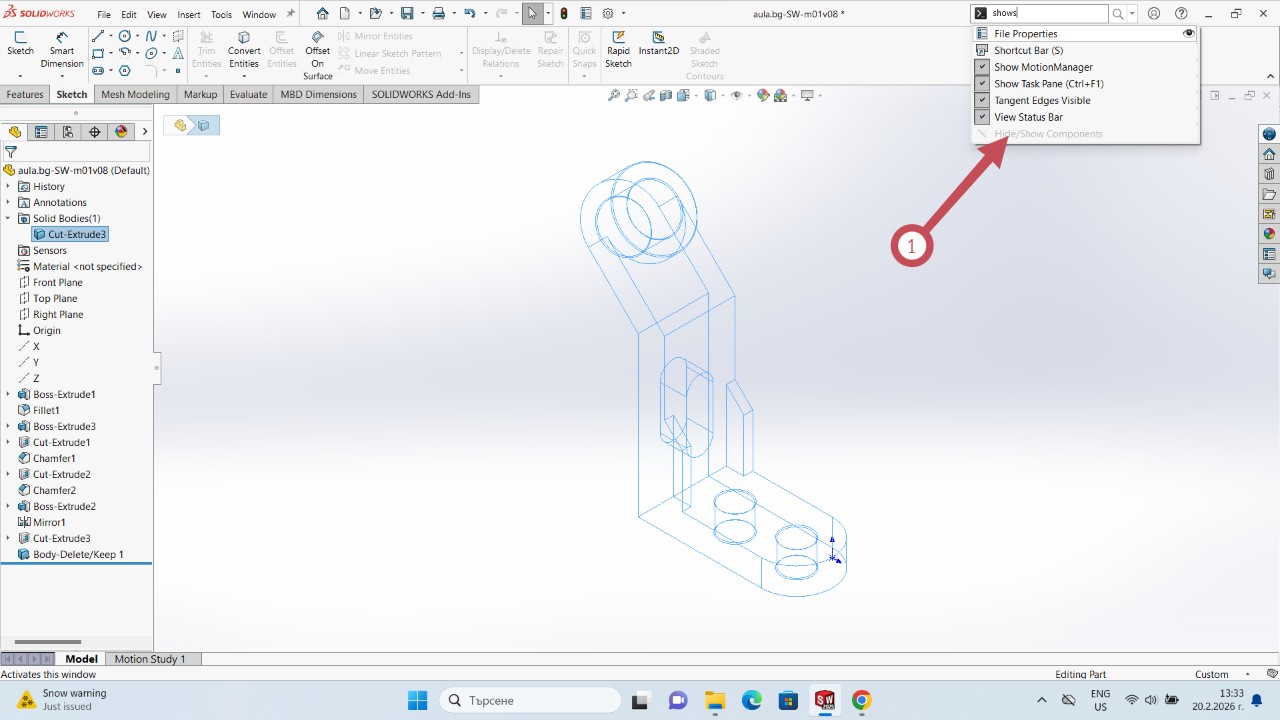Click the Rebuild traffic light icon
The height and width of the screenshot is (720, 1280).
(564, 14)
